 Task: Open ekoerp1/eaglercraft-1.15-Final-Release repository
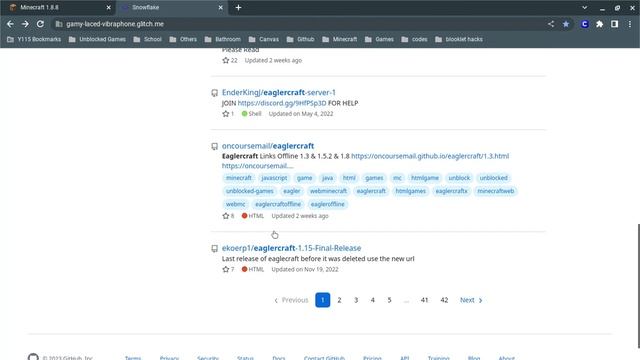tap(291, 248)
